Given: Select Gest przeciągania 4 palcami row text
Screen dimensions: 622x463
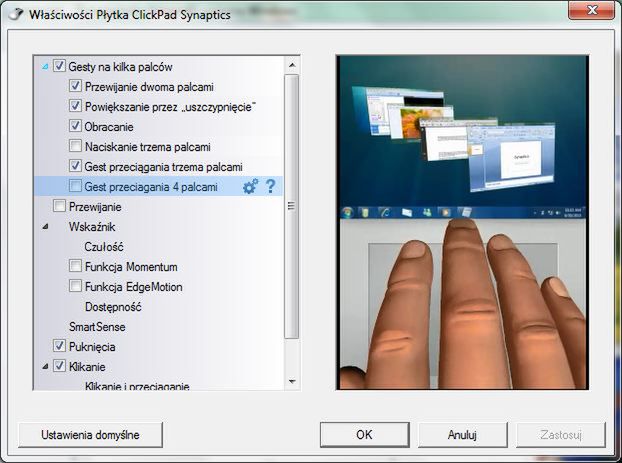Looking at the screenshot, I should [151, 186].
